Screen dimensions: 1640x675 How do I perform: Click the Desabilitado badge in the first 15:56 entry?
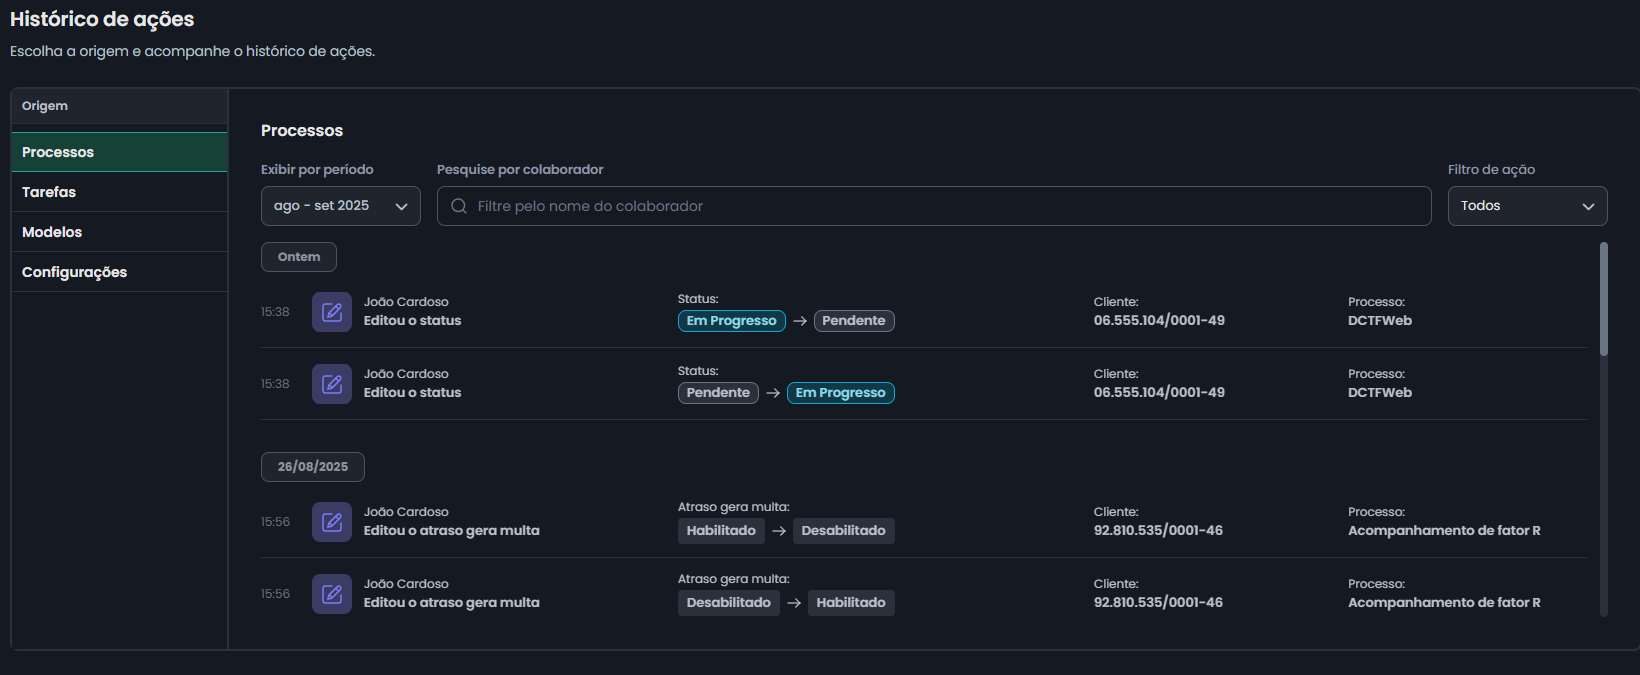[x=843, y=531]
